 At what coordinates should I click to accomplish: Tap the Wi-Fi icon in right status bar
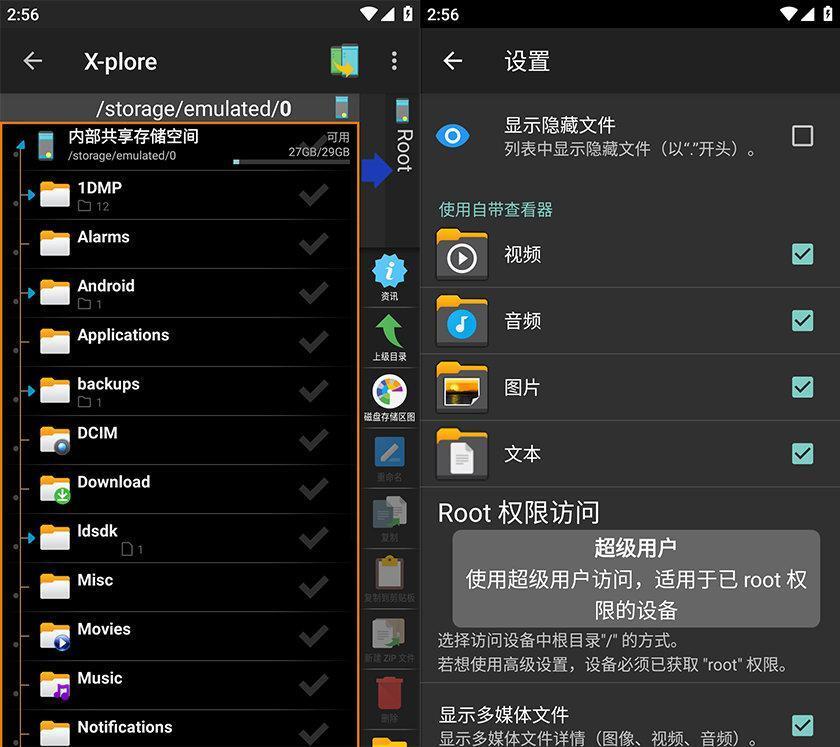pos(789,13)
